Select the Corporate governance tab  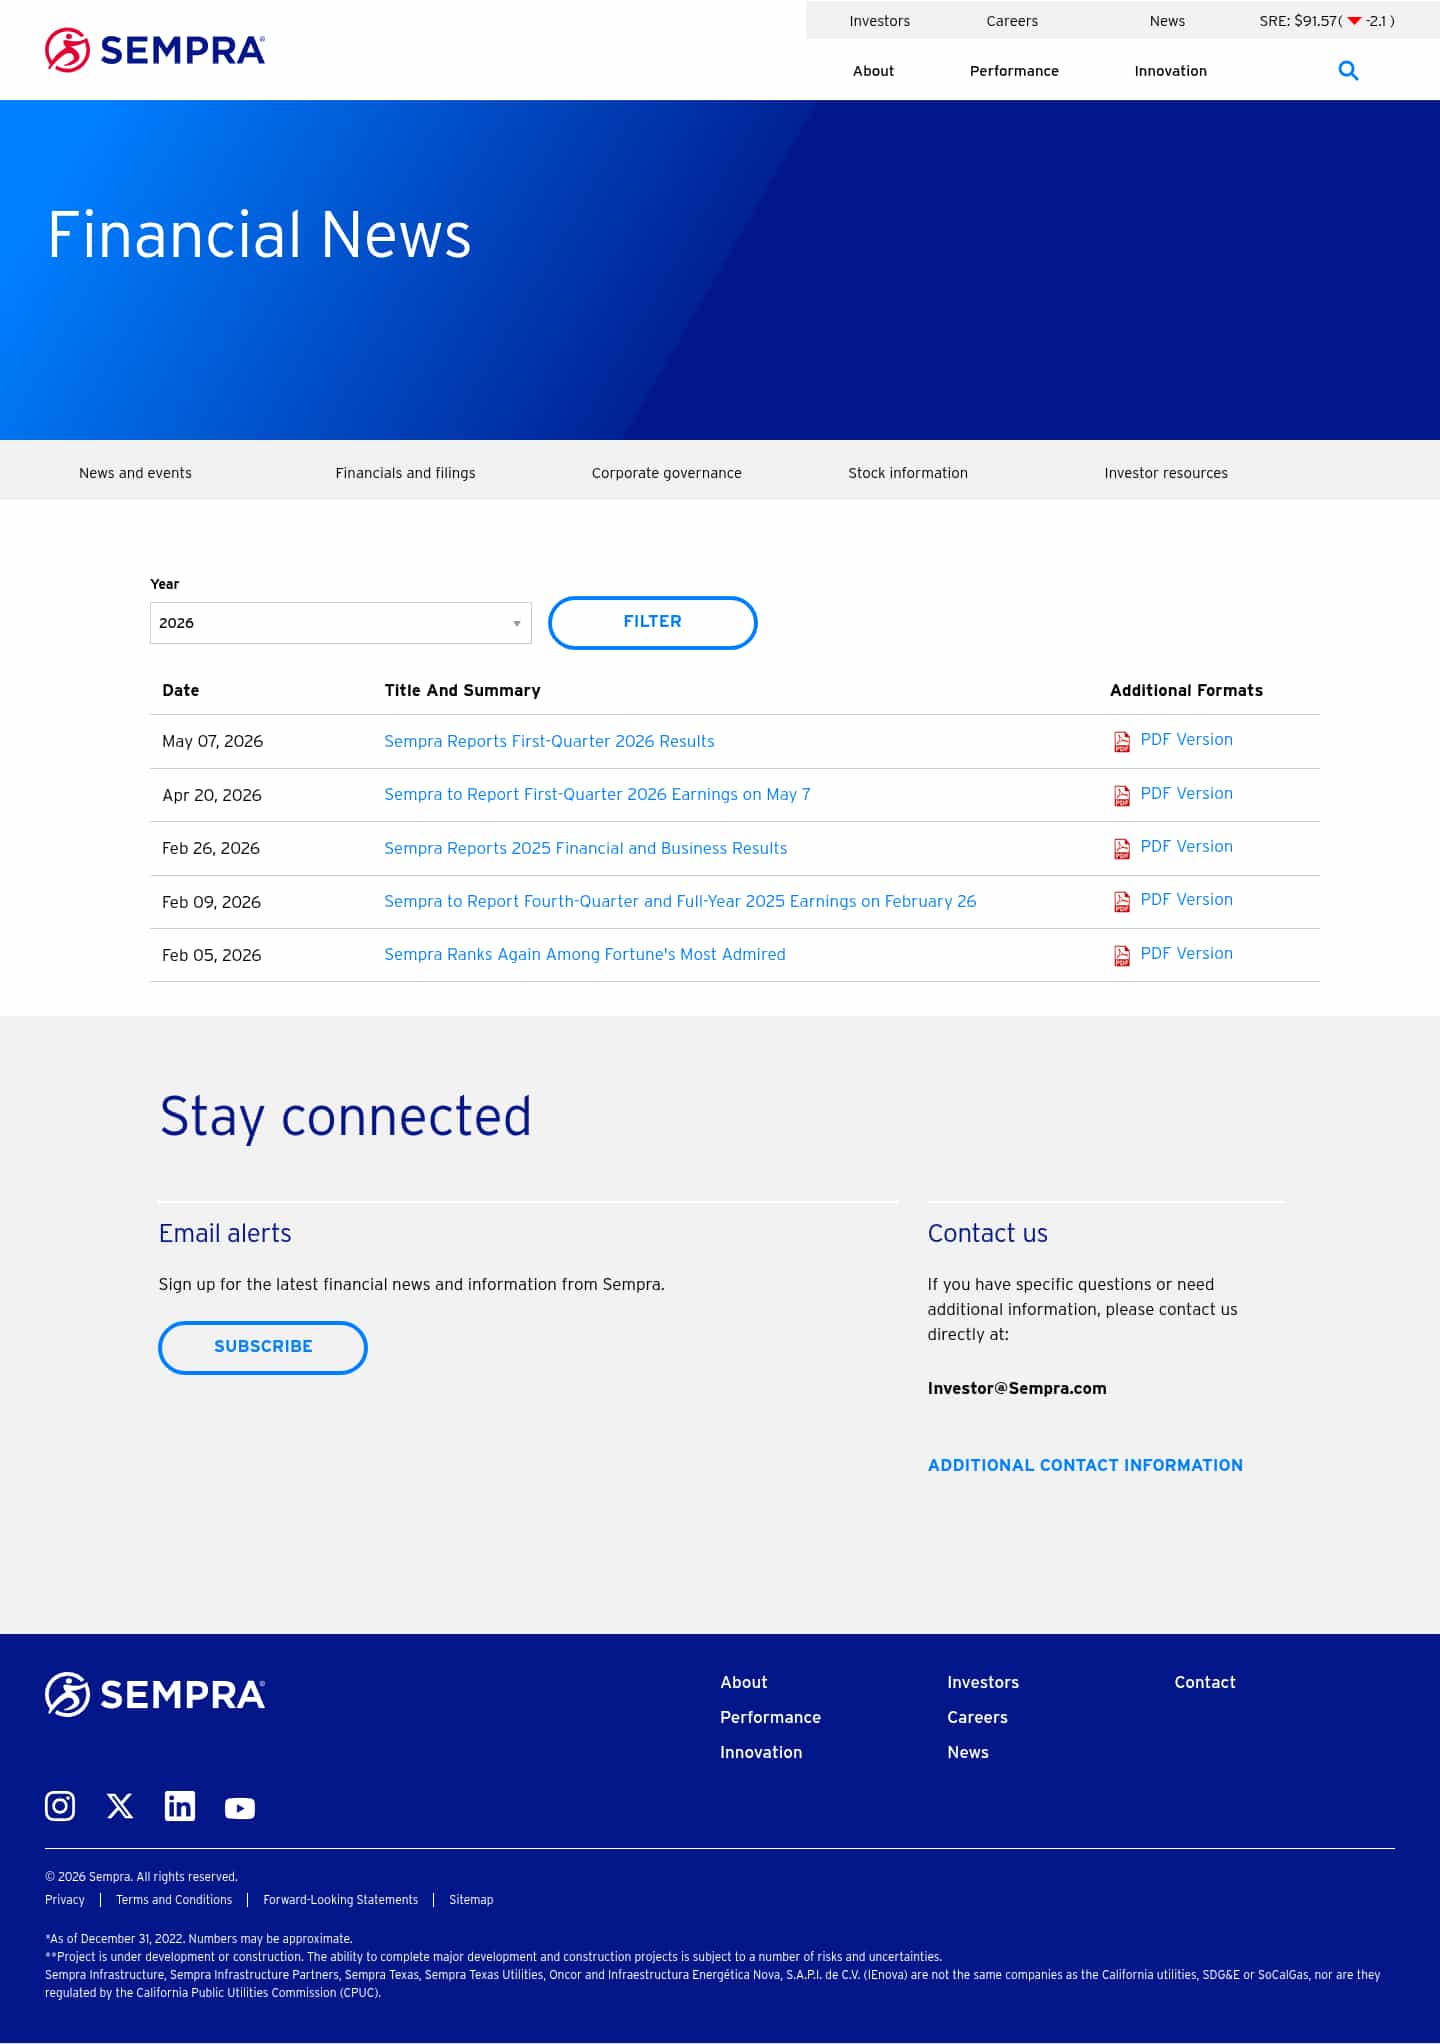667,473
